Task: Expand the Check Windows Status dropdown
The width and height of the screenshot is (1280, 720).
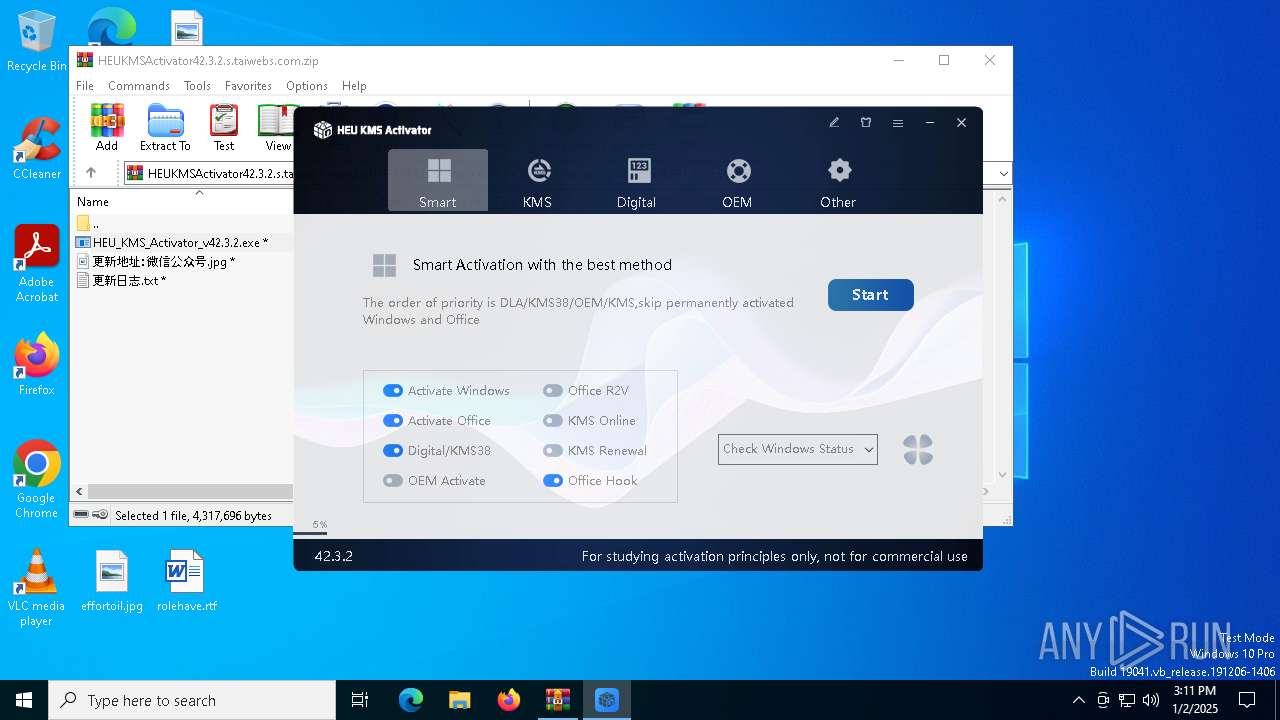Action: 798,449
